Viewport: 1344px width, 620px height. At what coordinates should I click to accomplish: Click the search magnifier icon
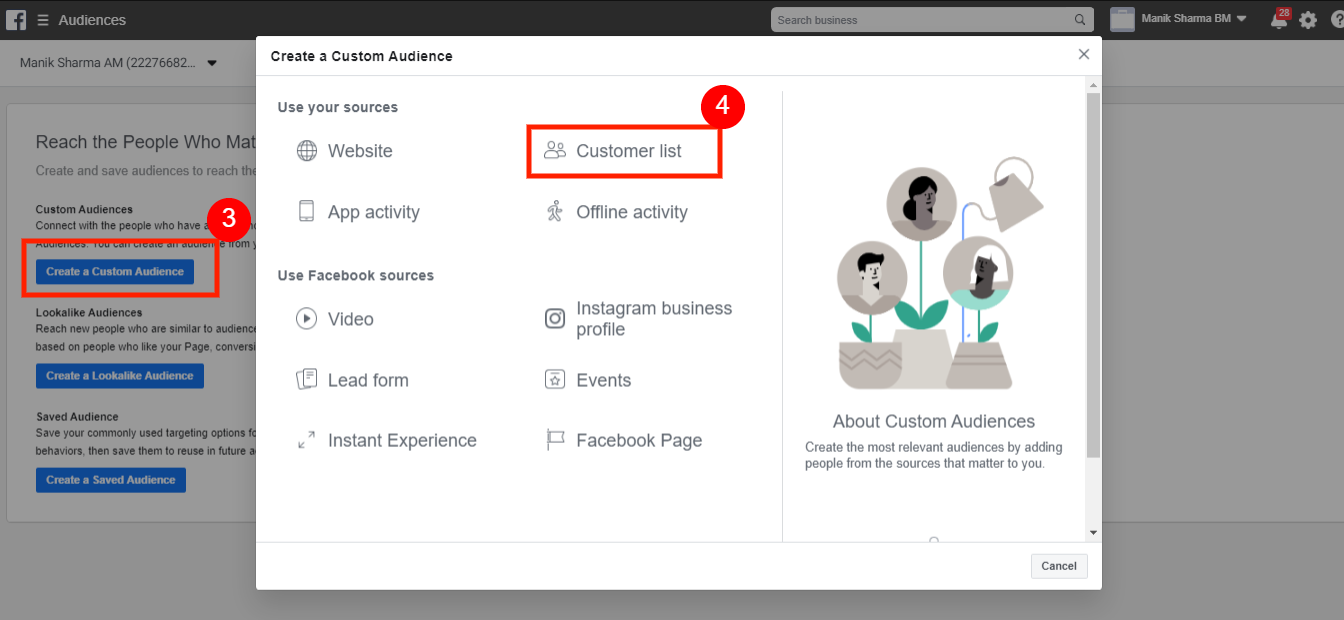pyautogui.click(x=1080, y=20)
